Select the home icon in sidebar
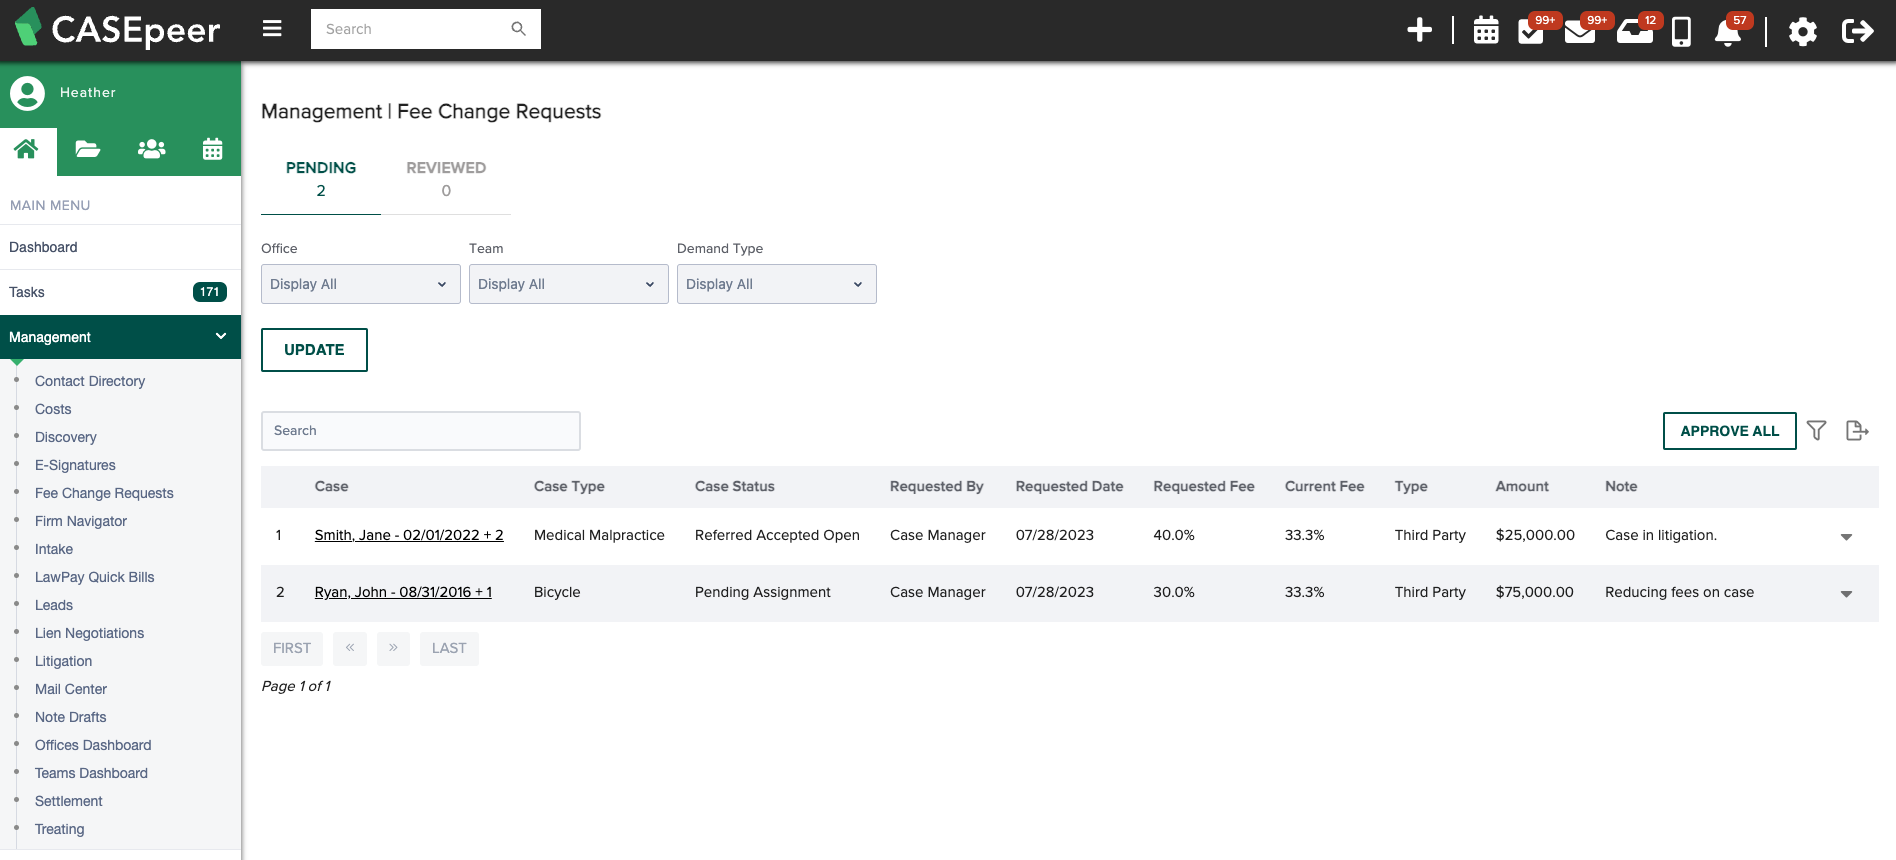Screen dimensions: 1896x860 [26, 149]
